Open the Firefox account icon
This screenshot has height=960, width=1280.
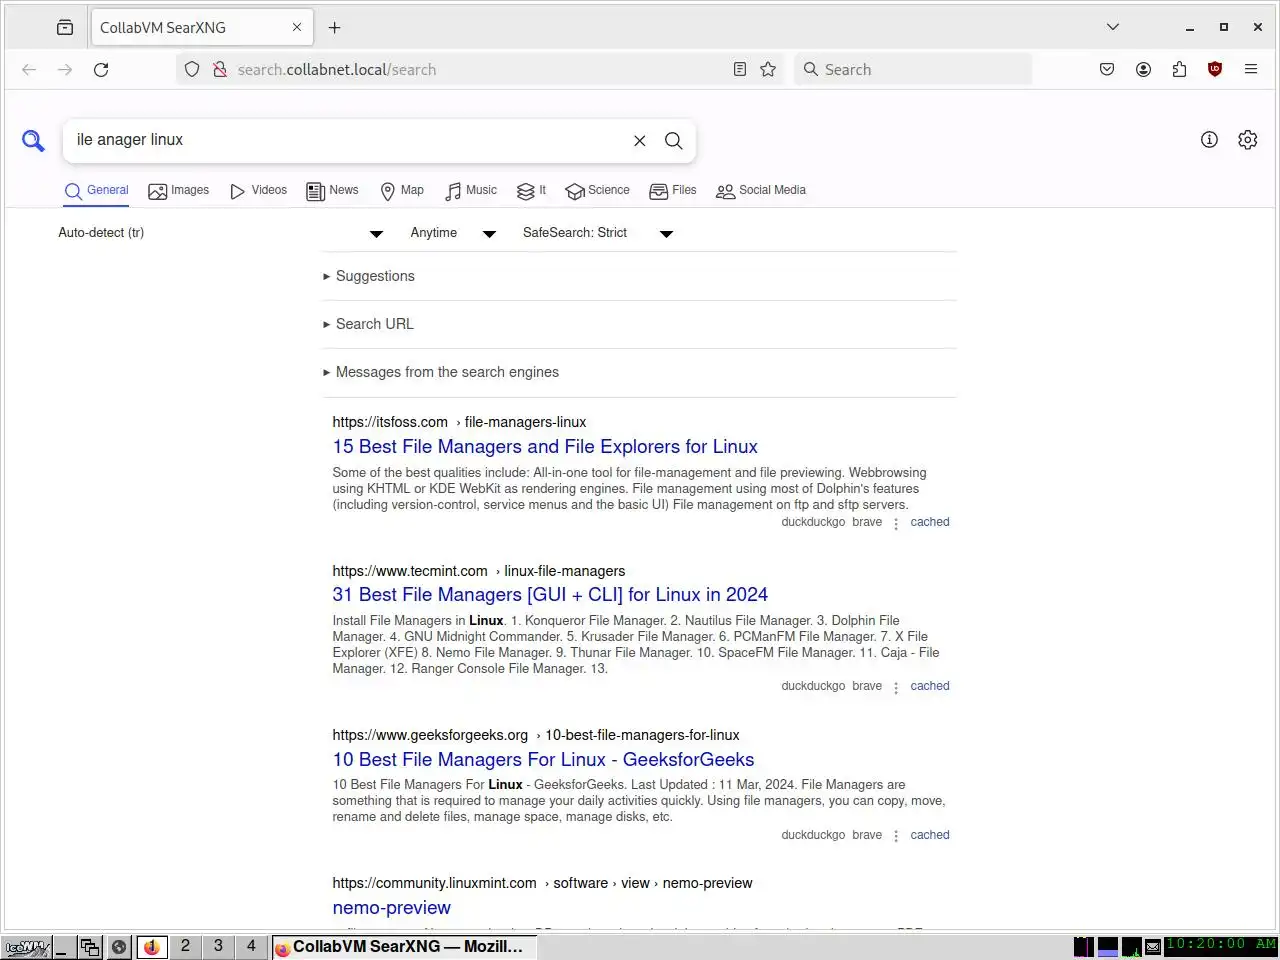(x=1143, y=69)
